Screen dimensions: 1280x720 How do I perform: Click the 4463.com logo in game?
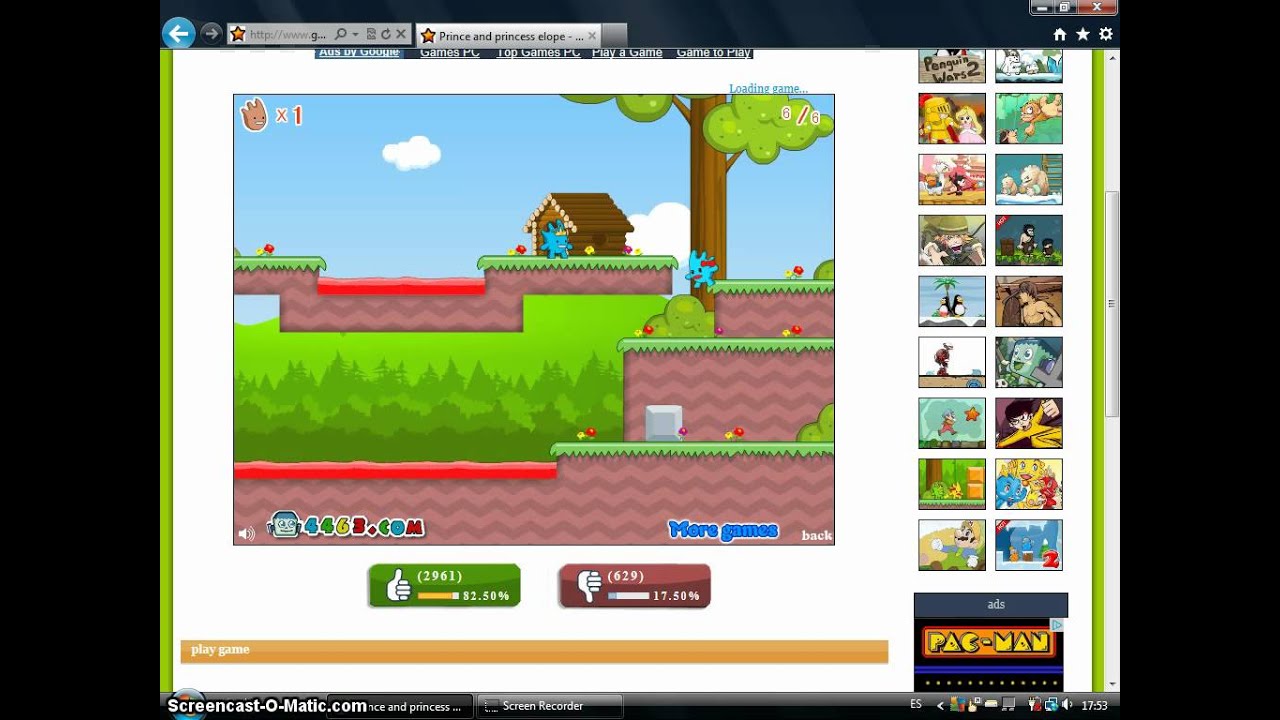tap(347, 525)
